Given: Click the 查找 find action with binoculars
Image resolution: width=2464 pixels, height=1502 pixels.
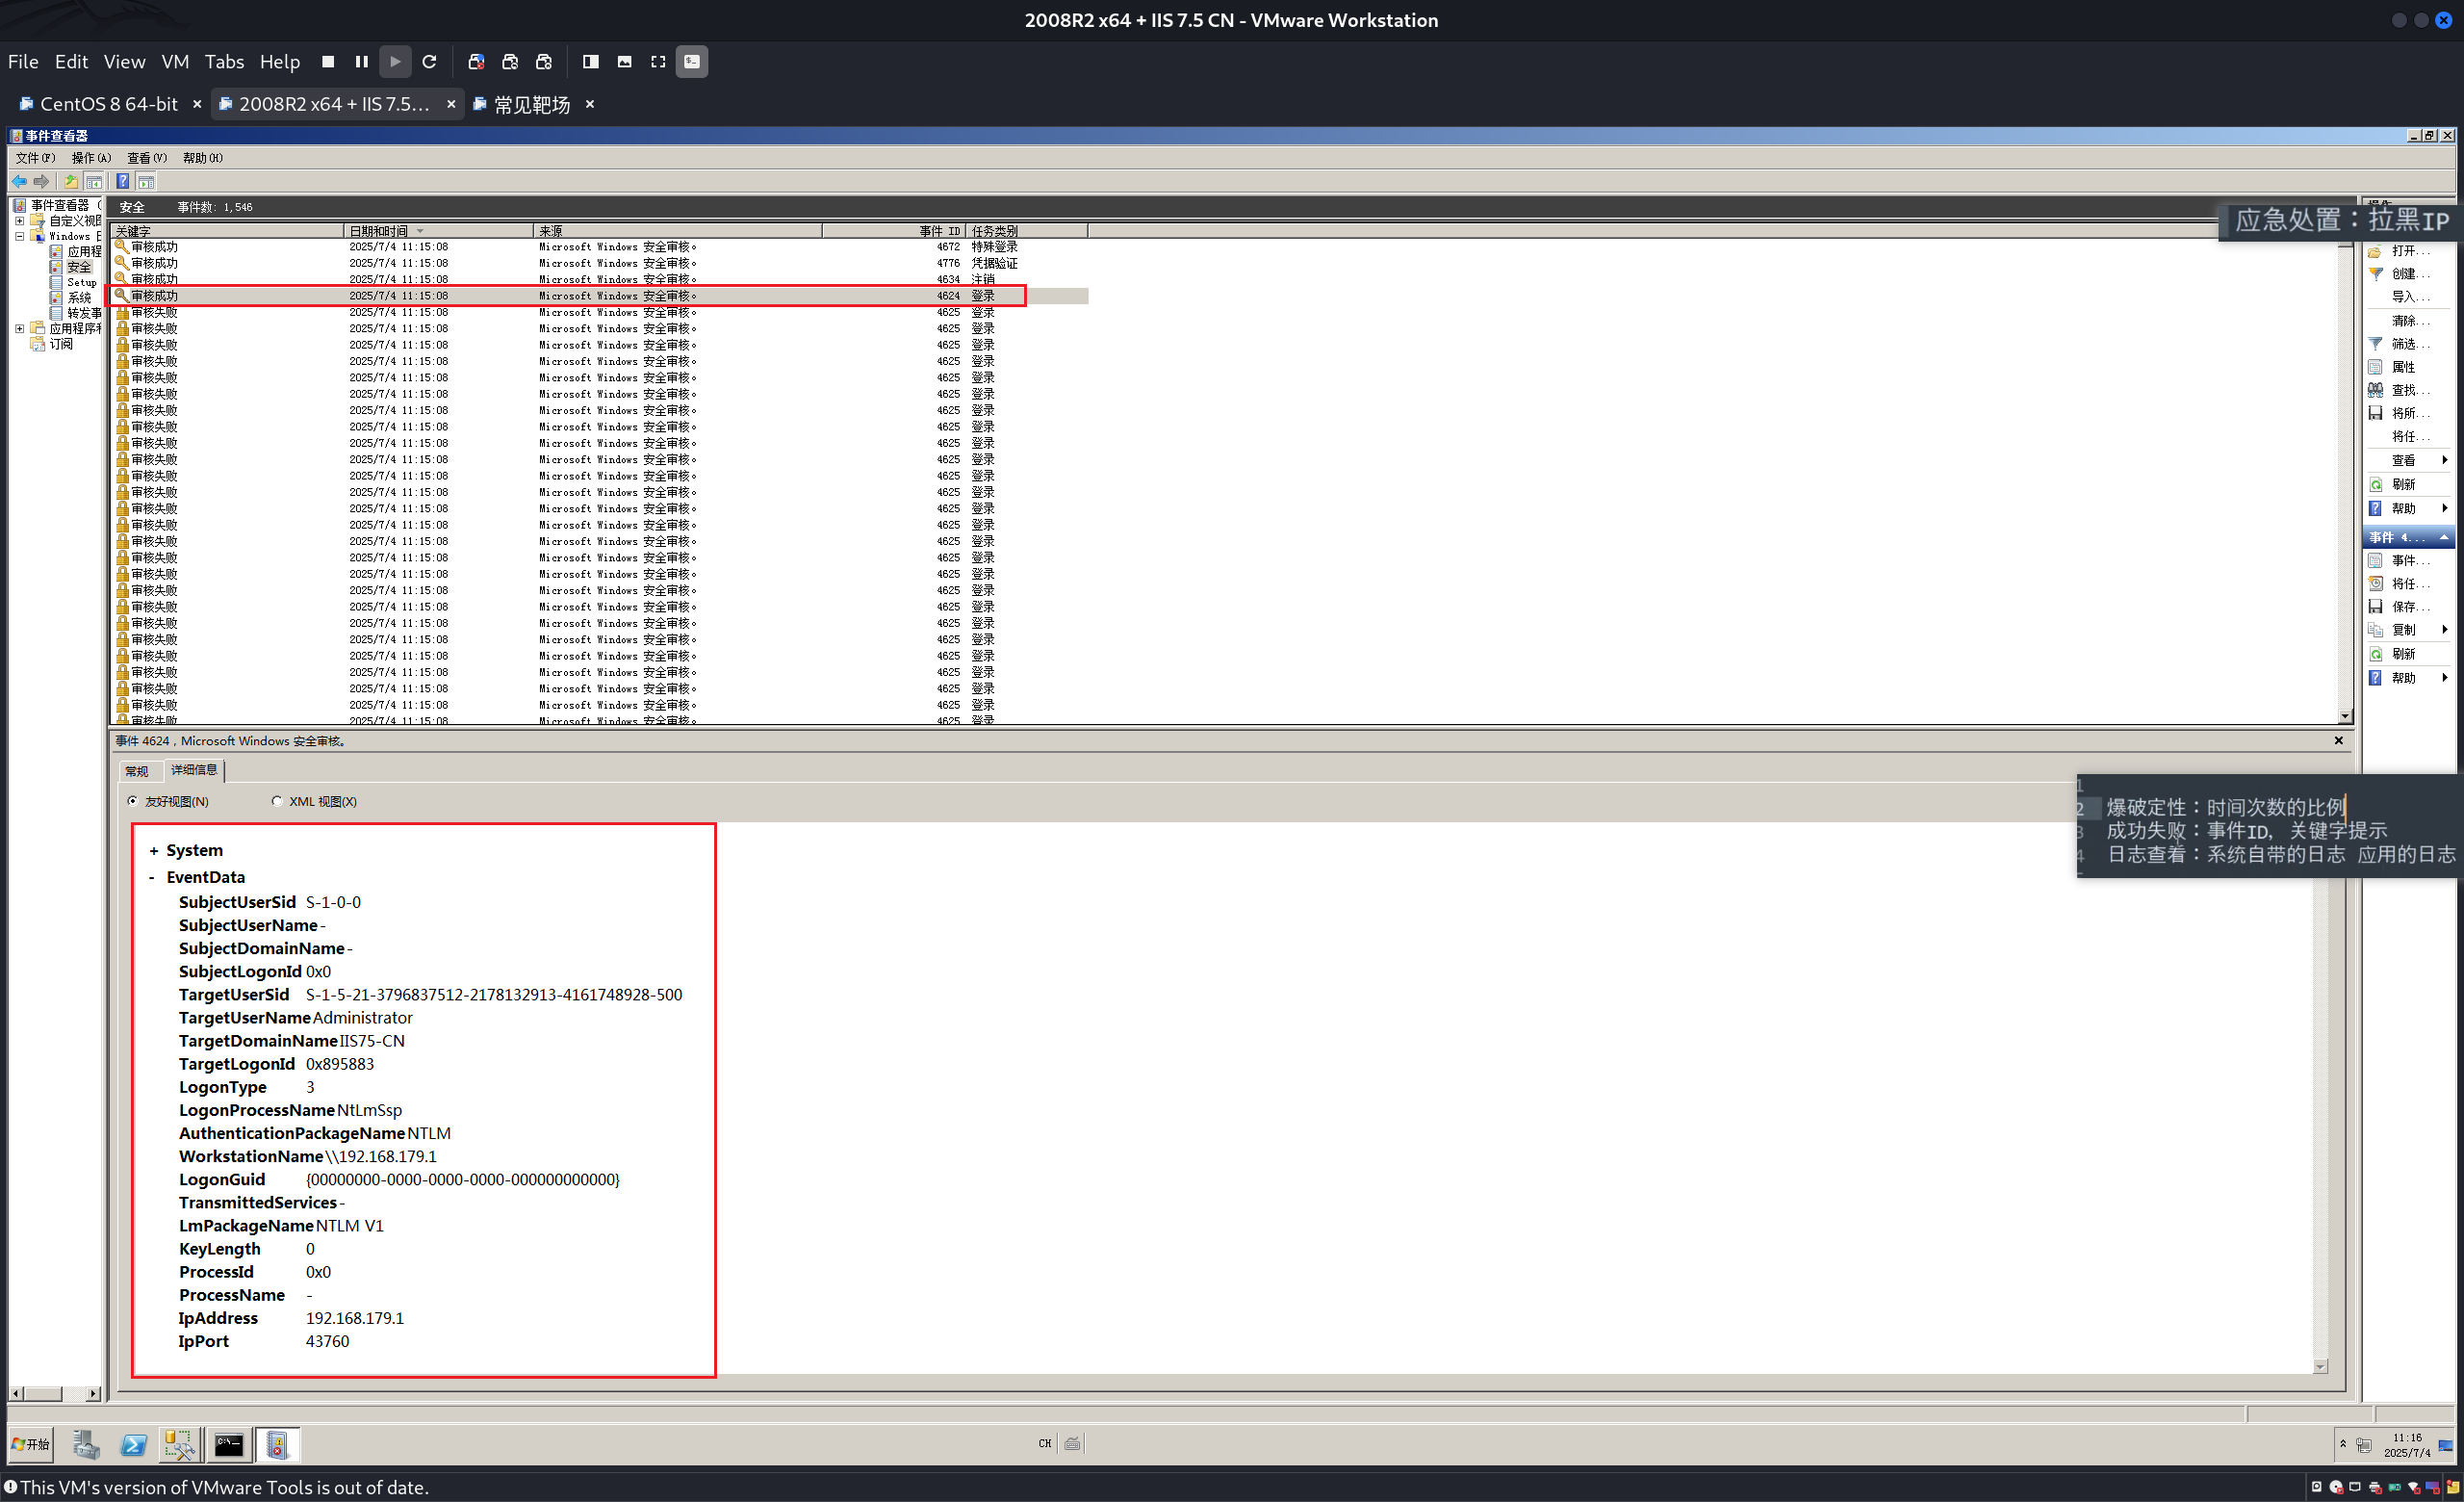Looking at the screenshot, I should click(x=2402, y=390).
